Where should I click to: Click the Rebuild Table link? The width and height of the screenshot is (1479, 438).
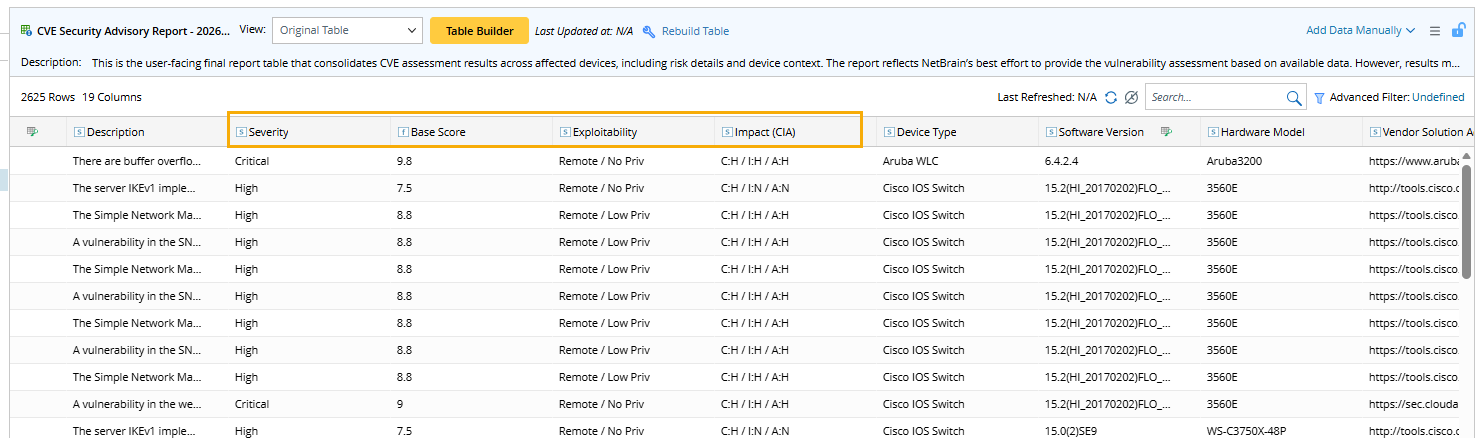[695, 31]
